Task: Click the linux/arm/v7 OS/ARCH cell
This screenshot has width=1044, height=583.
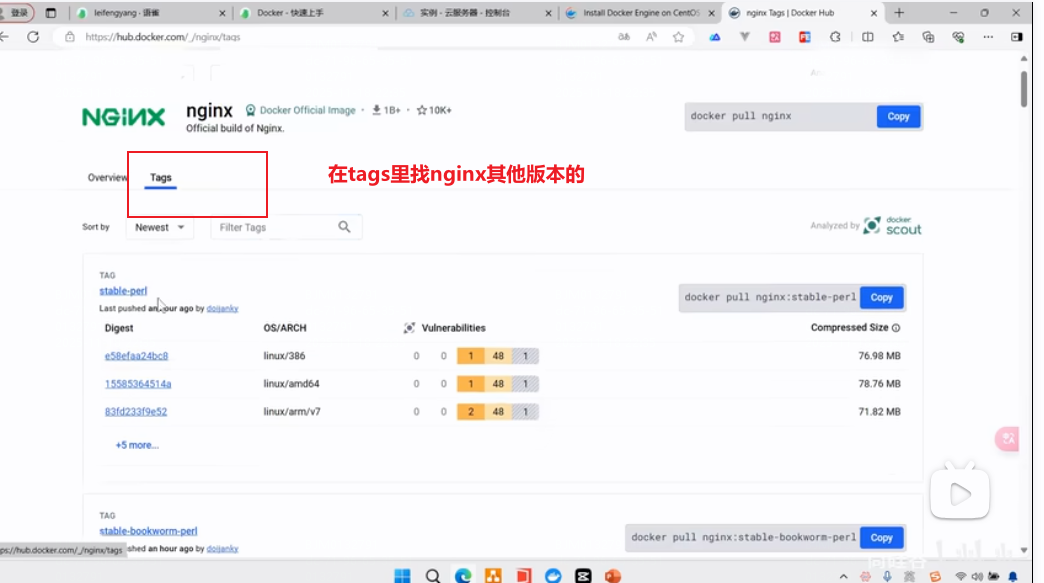Action: [292, 412]
